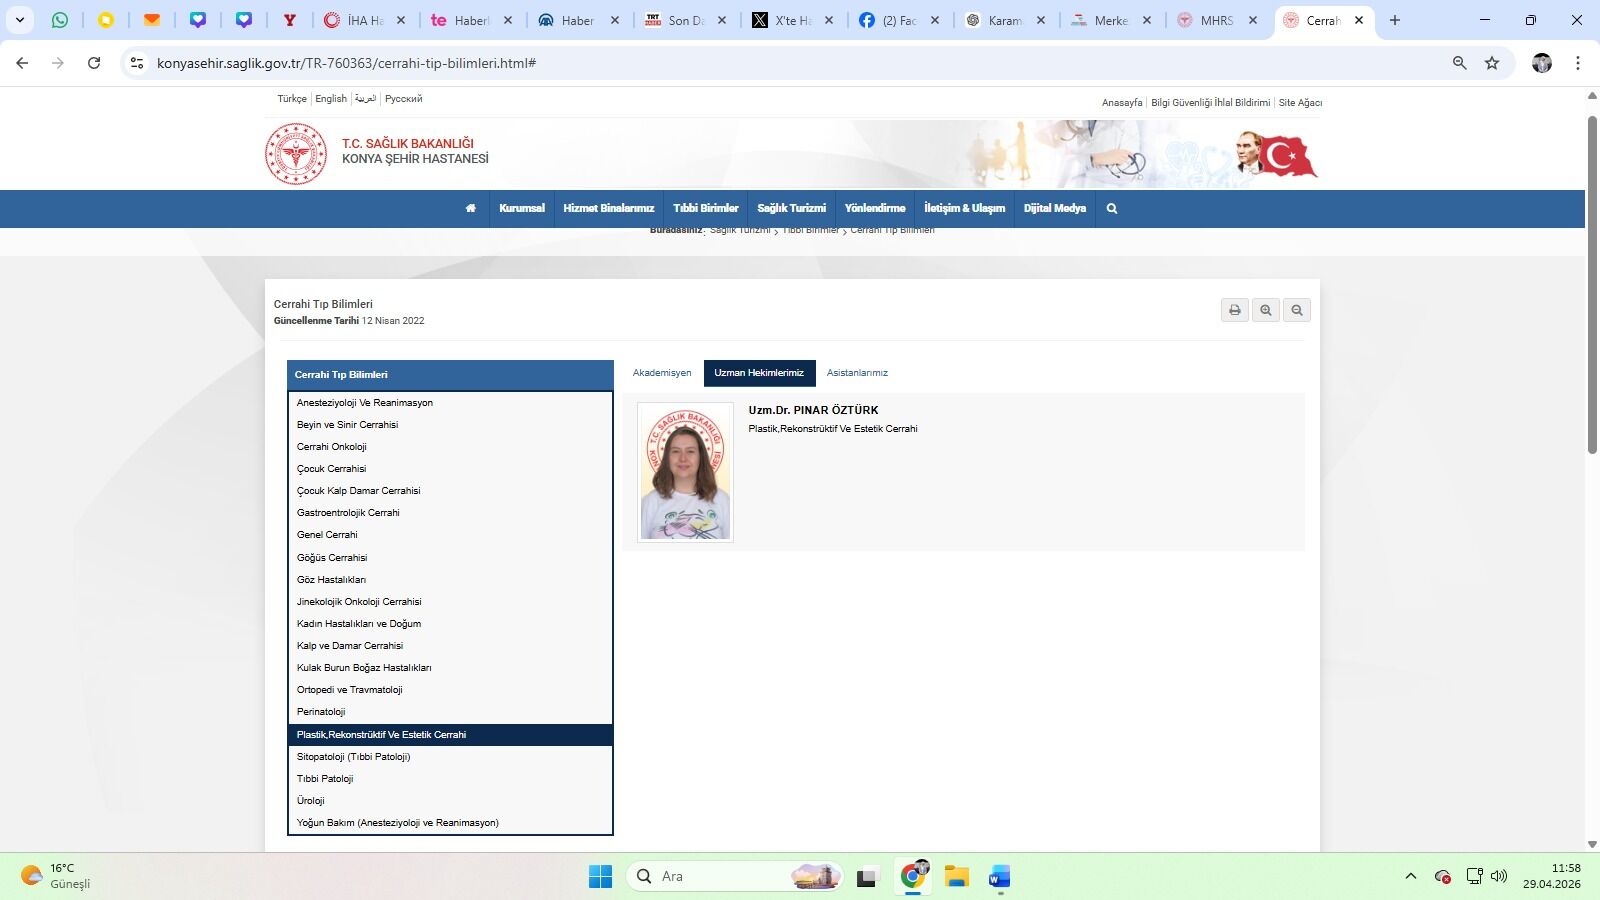
Task: Click the Anasayfa link
Action: click(1122, 103)
